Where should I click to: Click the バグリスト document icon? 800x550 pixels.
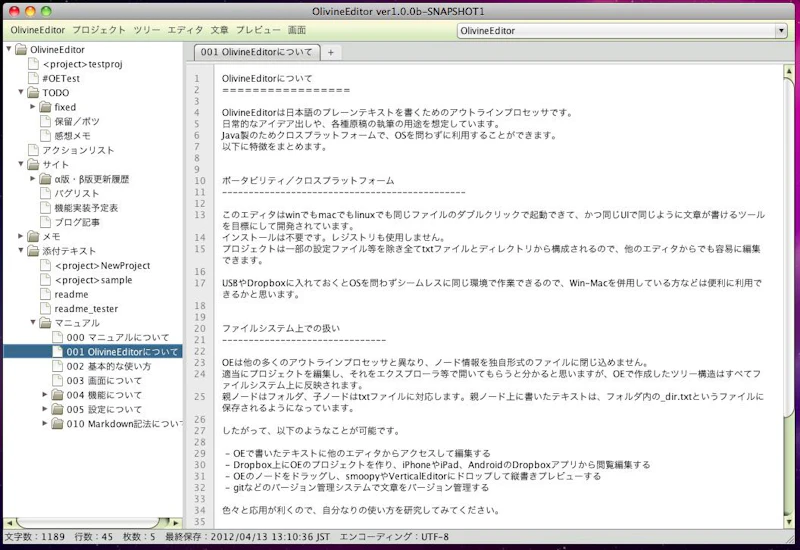coord(45,193)
